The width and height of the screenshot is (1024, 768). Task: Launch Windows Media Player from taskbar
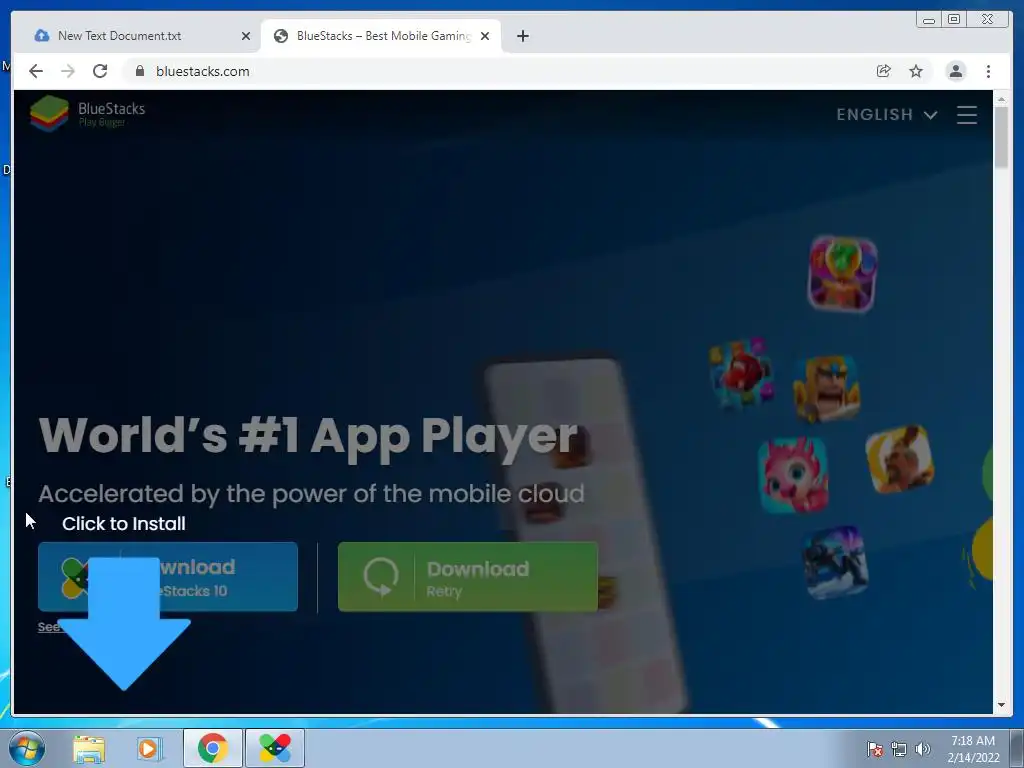[x=149, y=748]
